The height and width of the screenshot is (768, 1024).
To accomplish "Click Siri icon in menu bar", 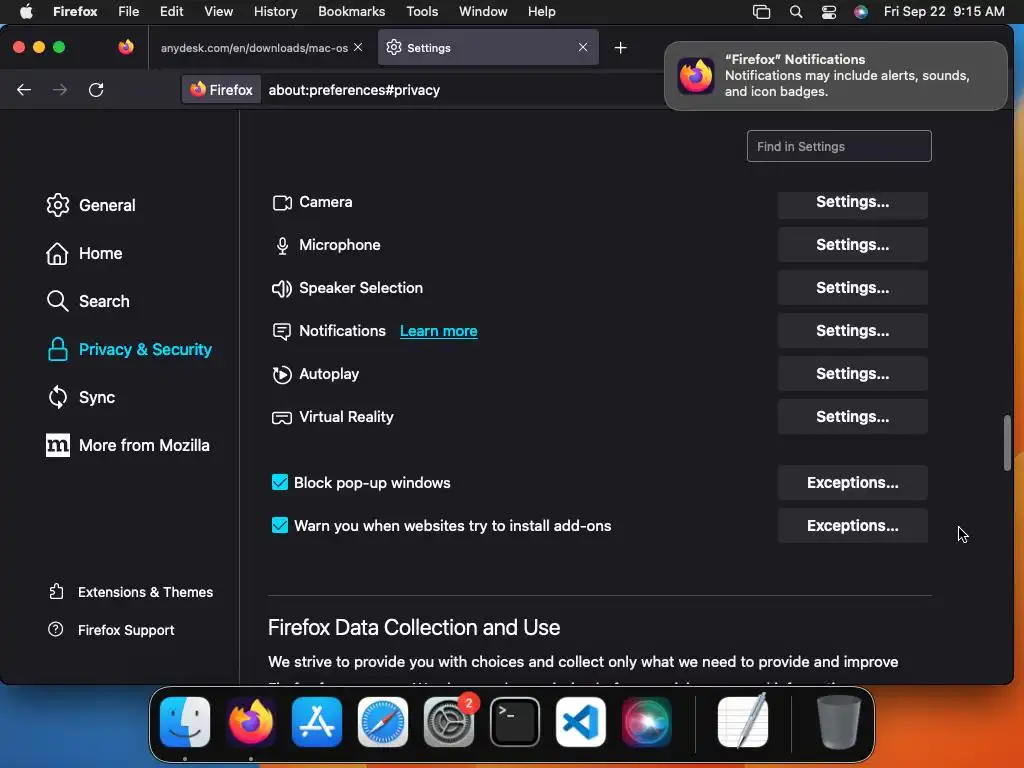I will (861, 12).
